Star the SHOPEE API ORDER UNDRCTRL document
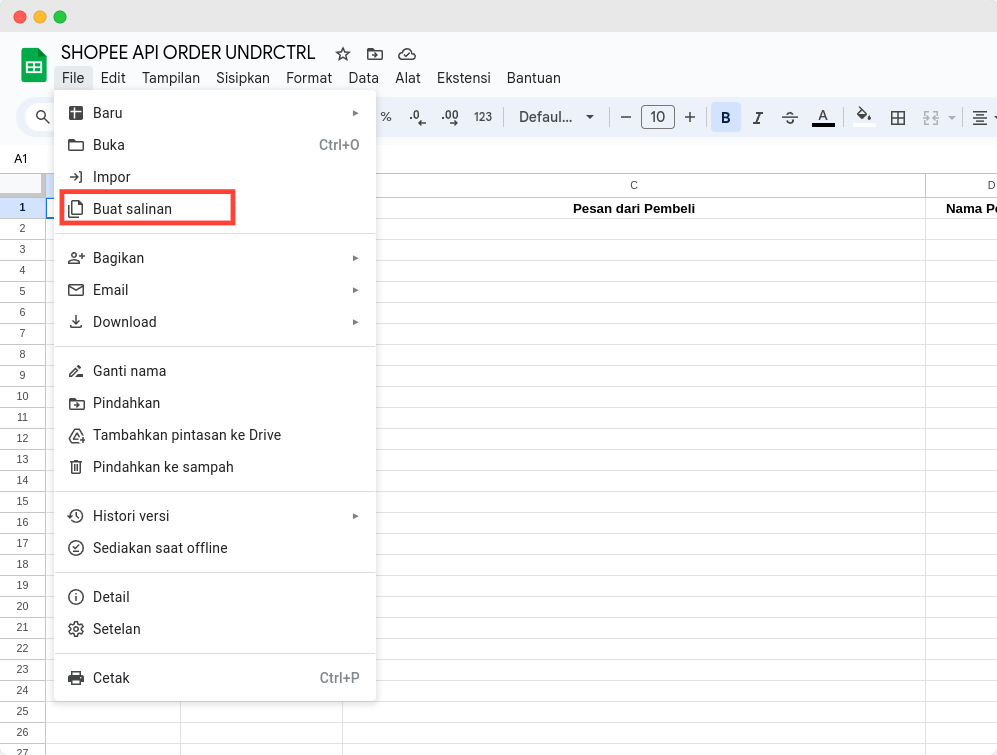The width and height of the screenshot is (997, 755). pyautogui.click(x=343, y=54)
